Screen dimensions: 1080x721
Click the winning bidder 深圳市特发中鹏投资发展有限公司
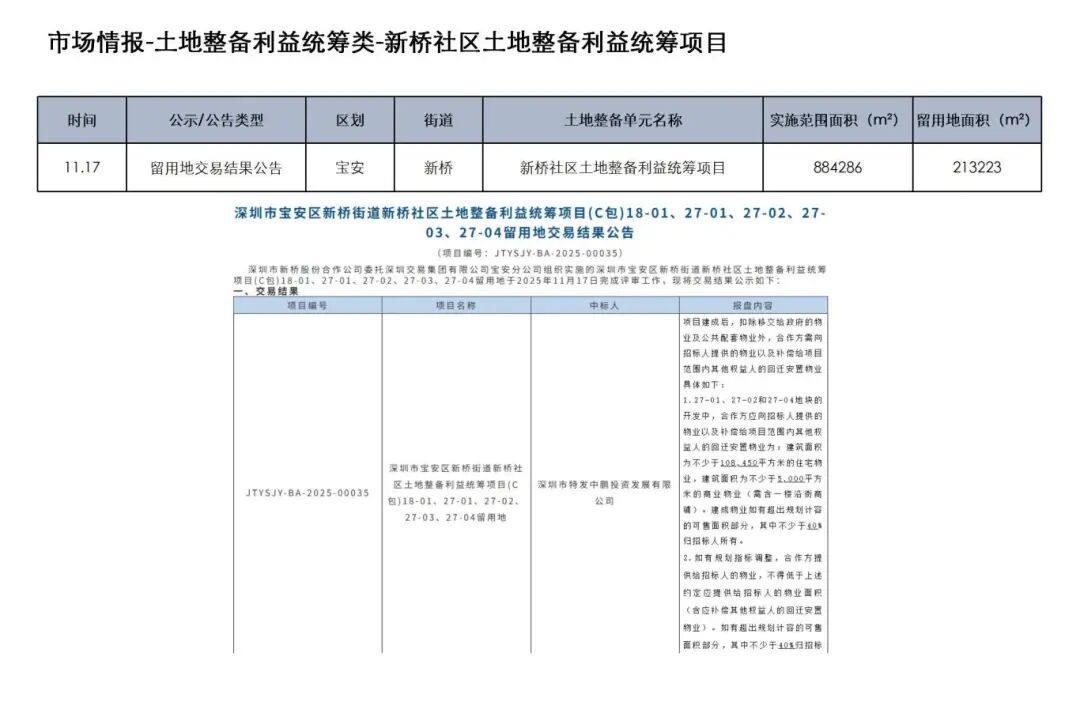[x=604, y=491]
